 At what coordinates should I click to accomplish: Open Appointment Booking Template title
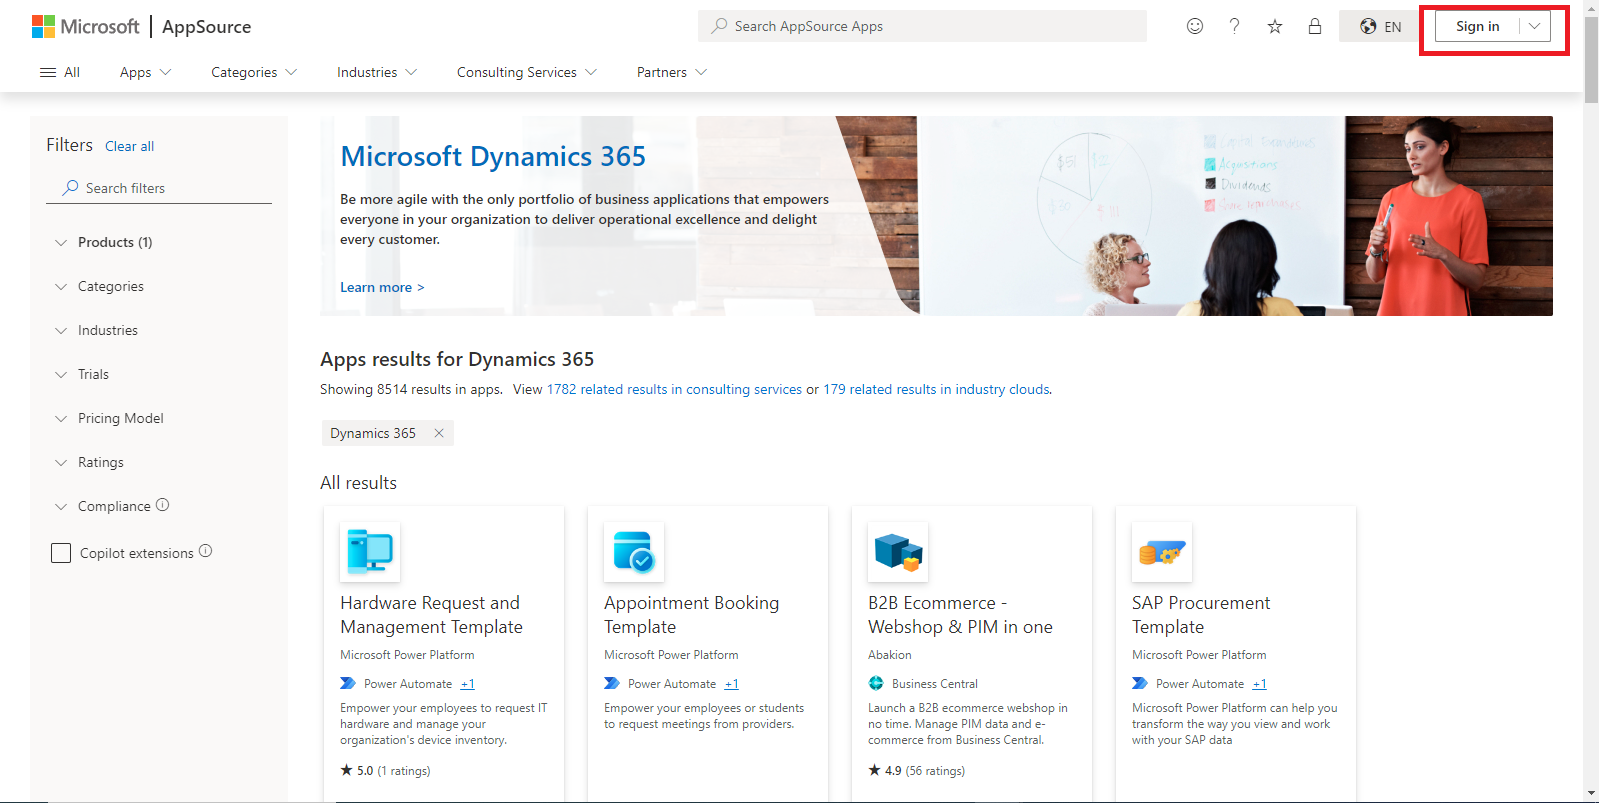pyautogui.click(x=692, y=615)
